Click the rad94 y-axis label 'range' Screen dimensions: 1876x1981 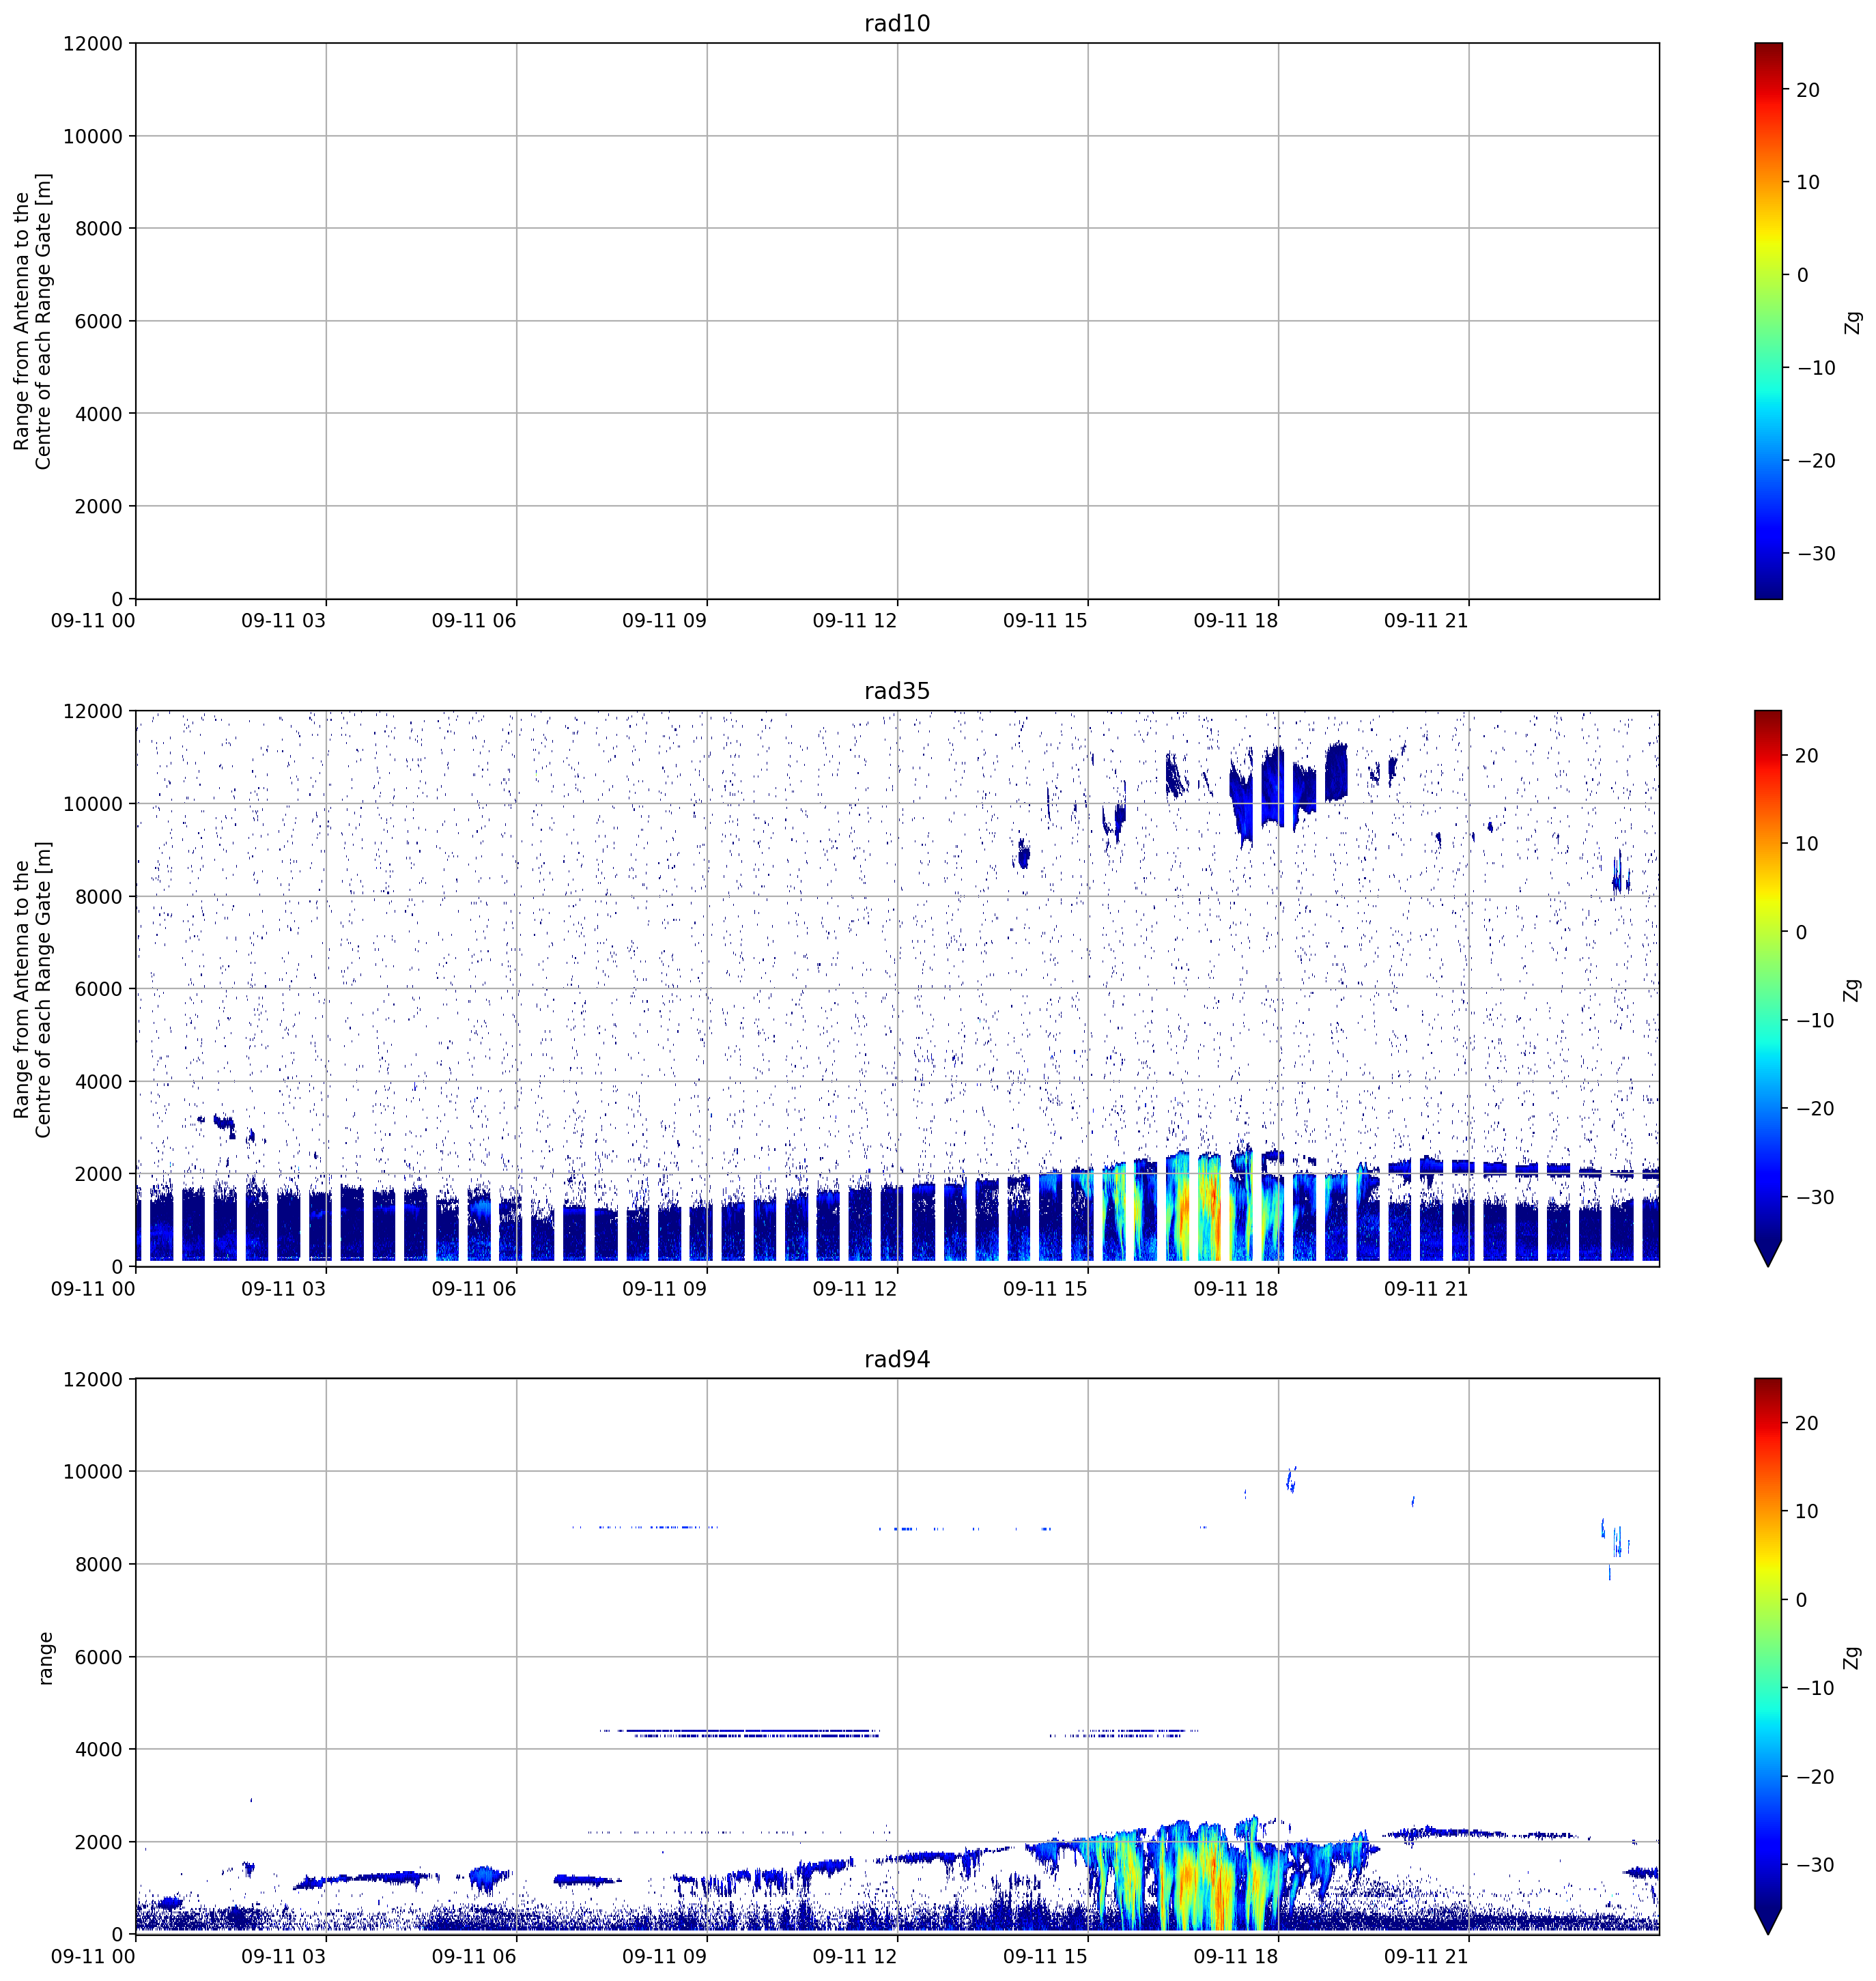click(x=45, y=1658)
